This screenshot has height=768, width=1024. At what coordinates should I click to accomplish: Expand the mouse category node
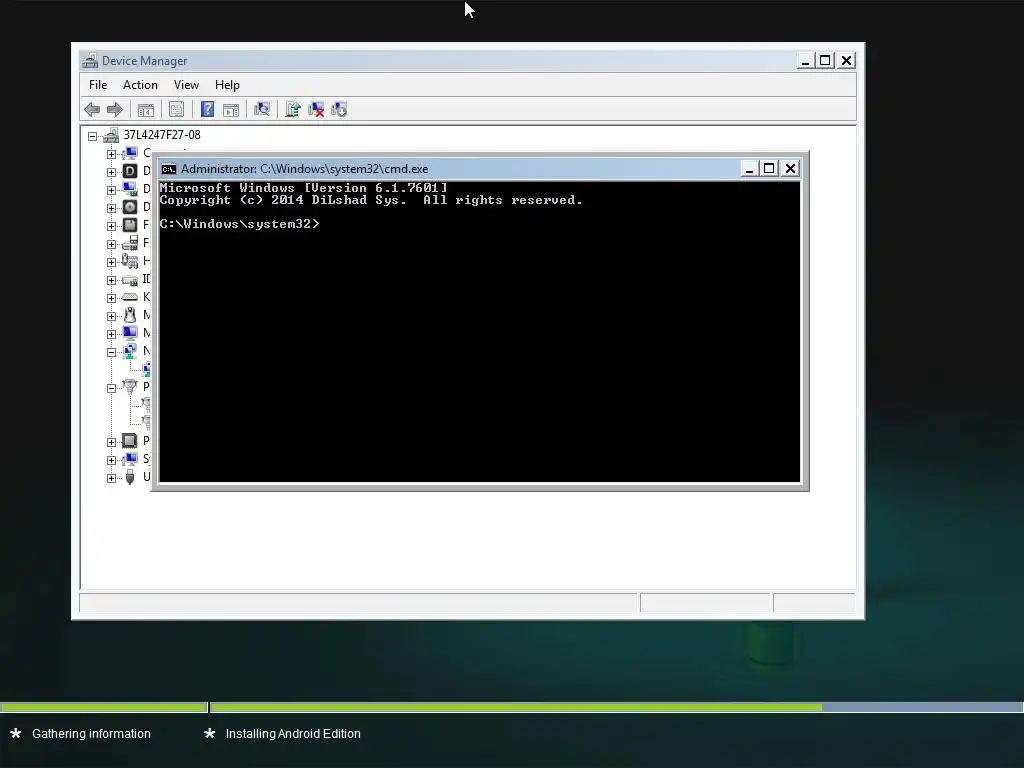point(112,316)
